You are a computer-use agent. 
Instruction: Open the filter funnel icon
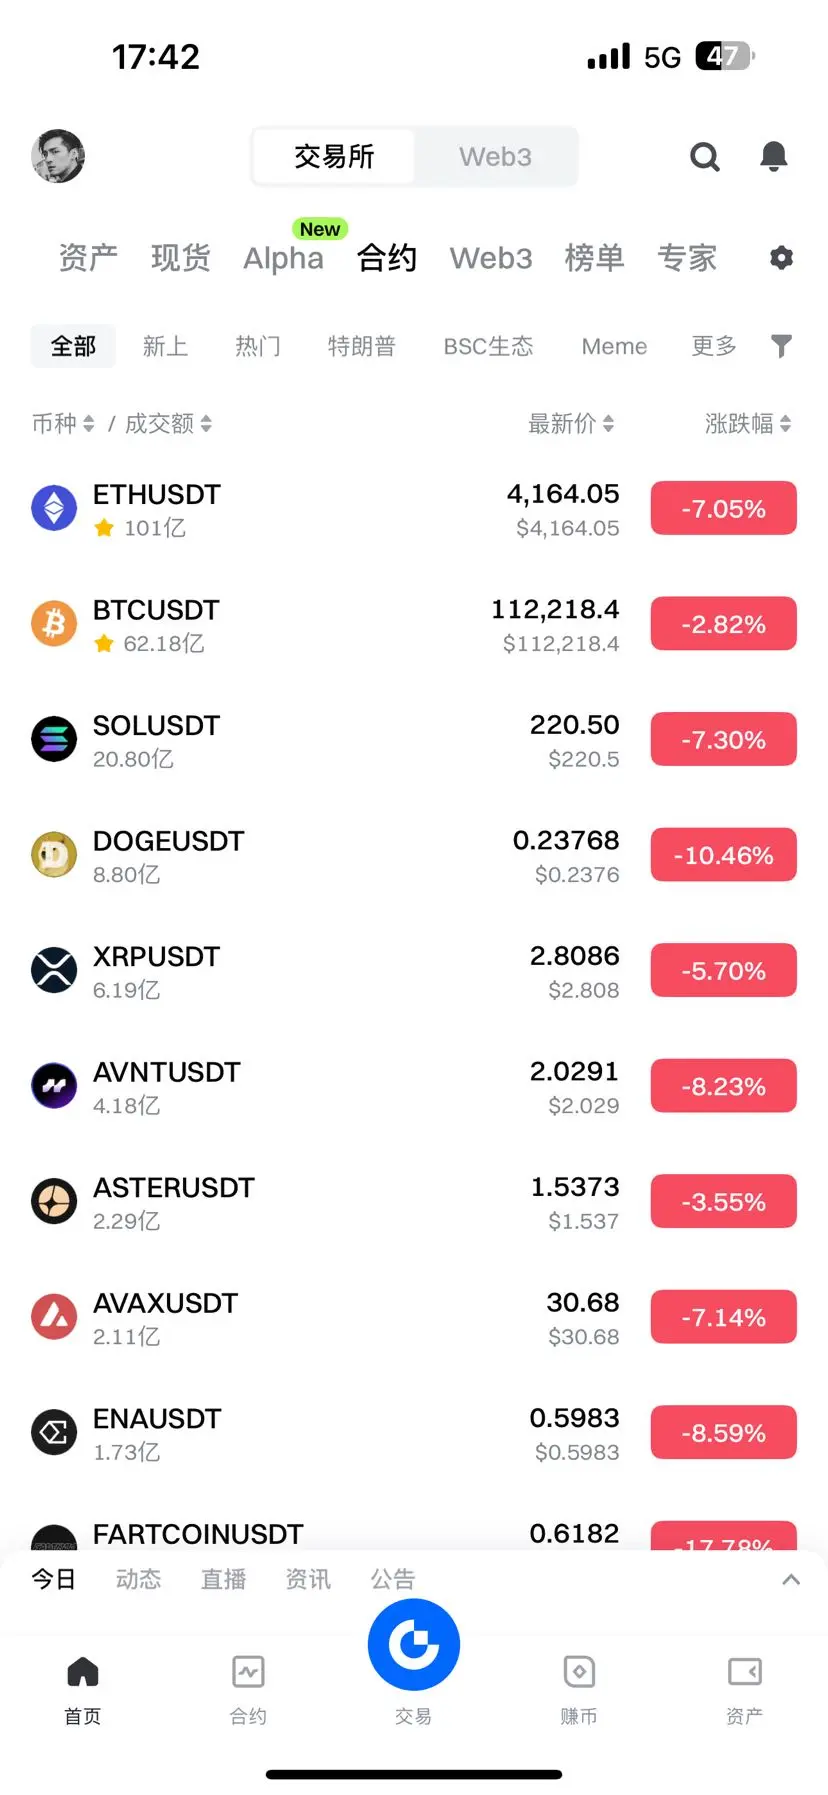click(781, 346)
